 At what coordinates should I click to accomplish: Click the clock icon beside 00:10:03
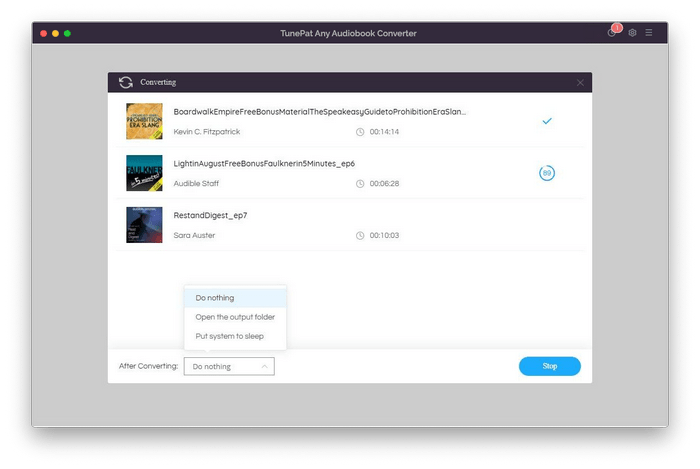[x=360, y=236]
